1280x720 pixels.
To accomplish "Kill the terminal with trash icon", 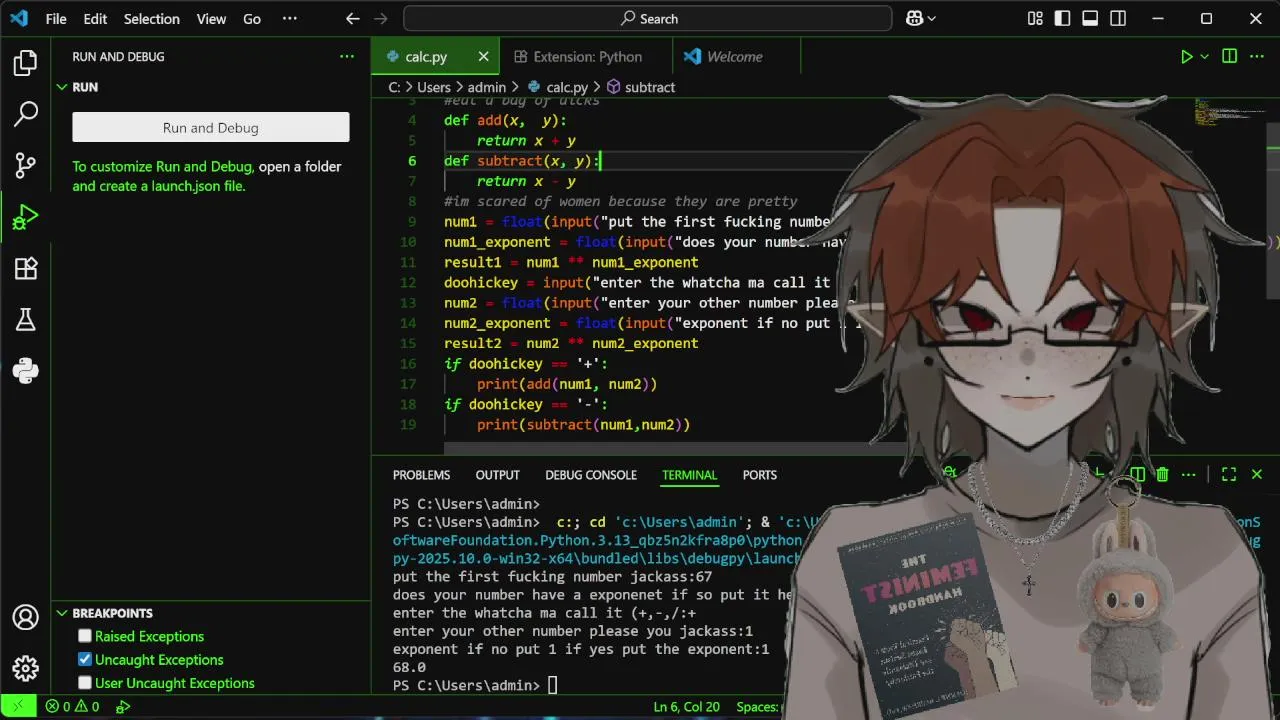I will click(x=1162, y=475).
